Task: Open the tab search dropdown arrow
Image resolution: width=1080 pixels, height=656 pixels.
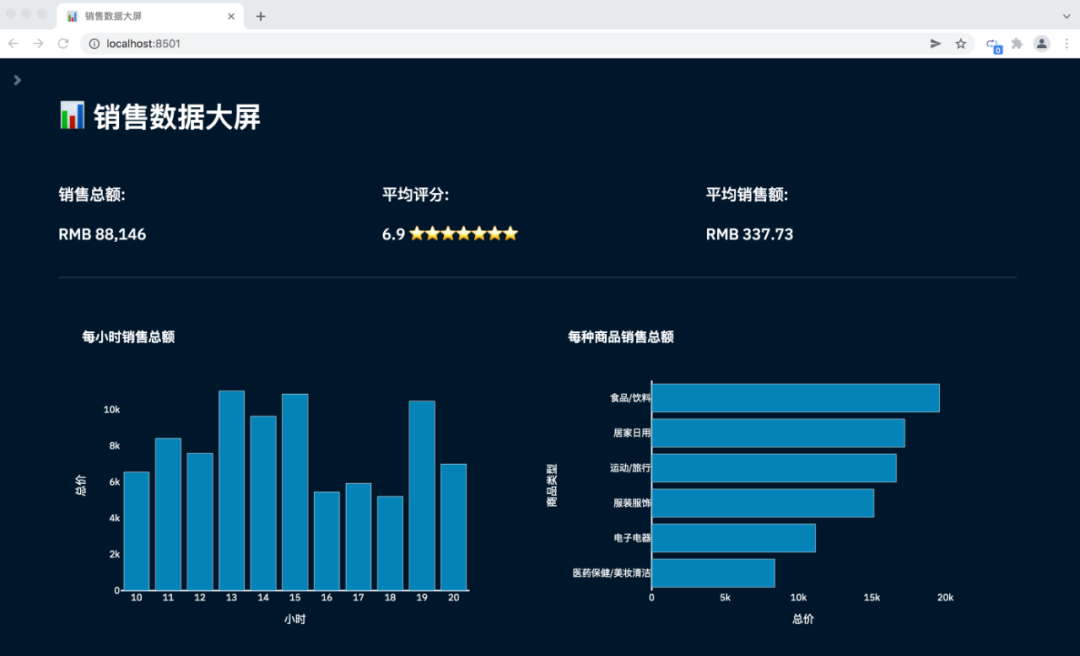Action: point(1066,16)
